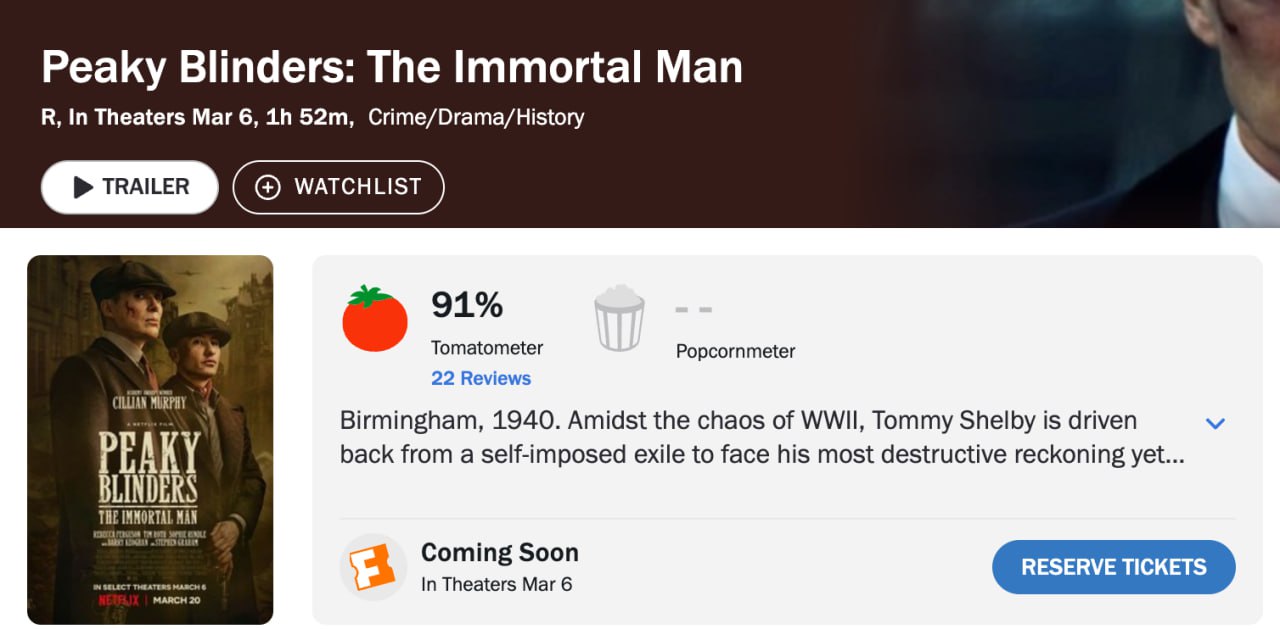
Task: Open the Peaky Blinders movie poster
Action: tap(150, 439)
